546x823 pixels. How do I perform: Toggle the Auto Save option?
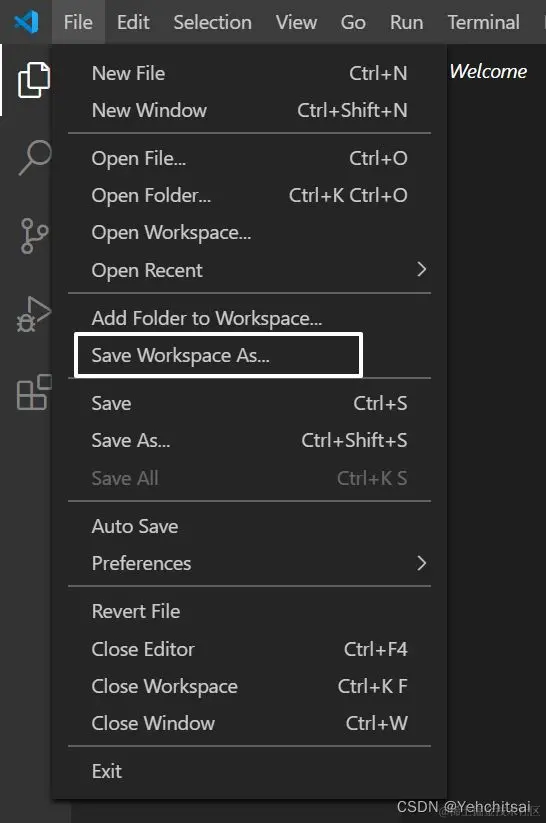pos(249,526)
